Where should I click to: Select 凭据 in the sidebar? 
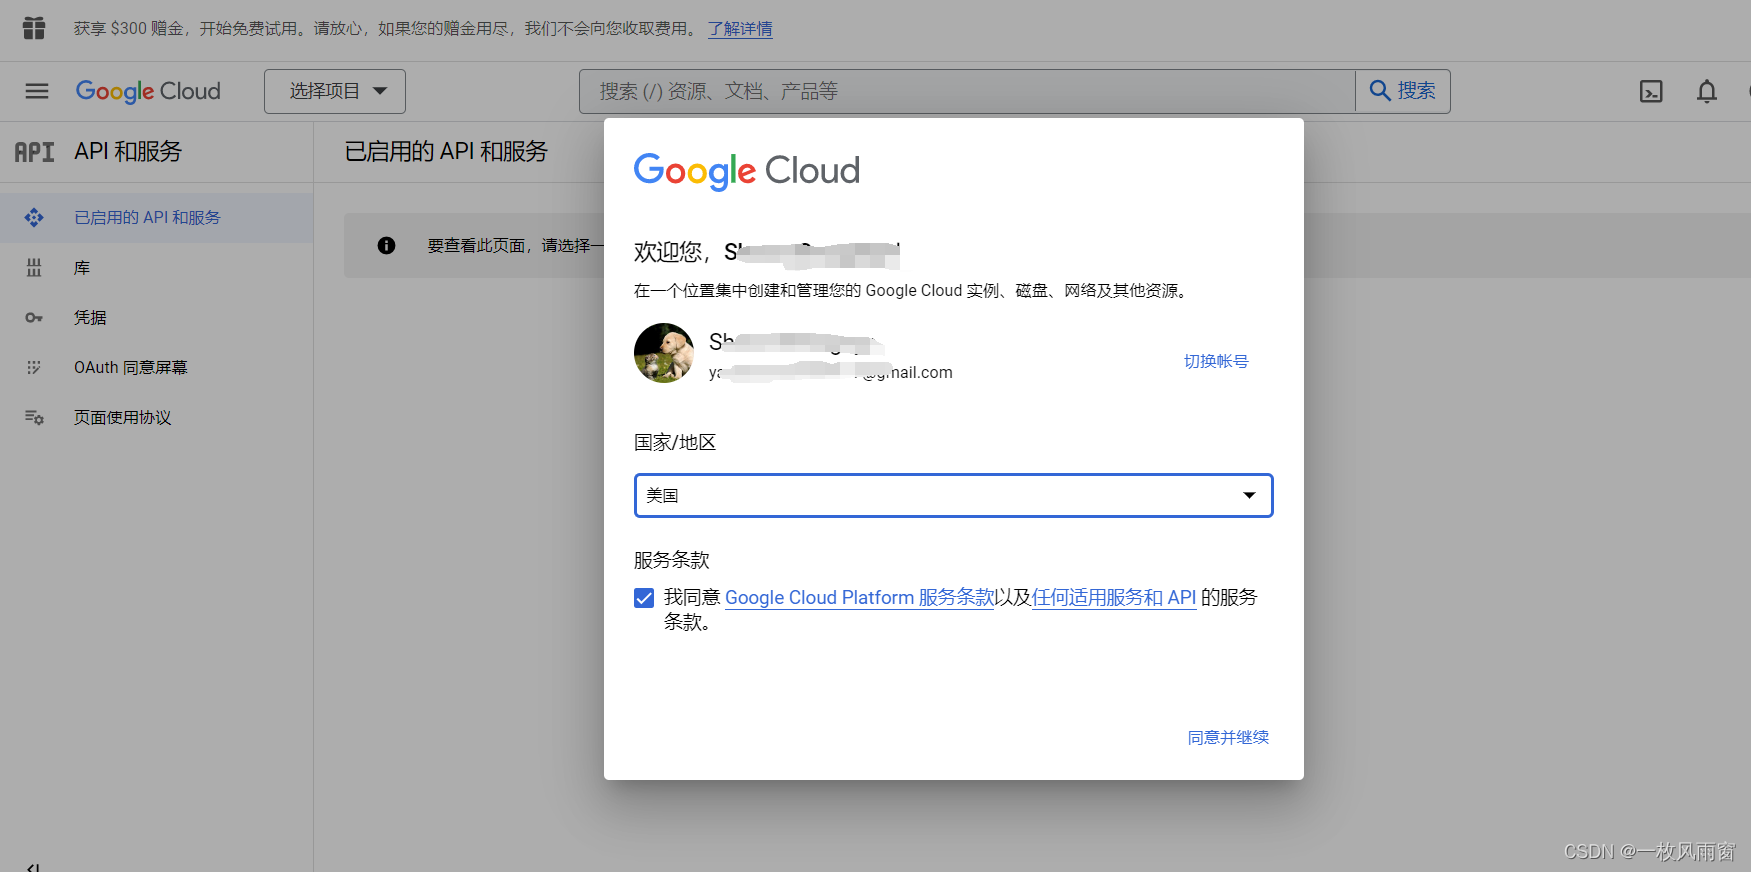click(156, 317)
